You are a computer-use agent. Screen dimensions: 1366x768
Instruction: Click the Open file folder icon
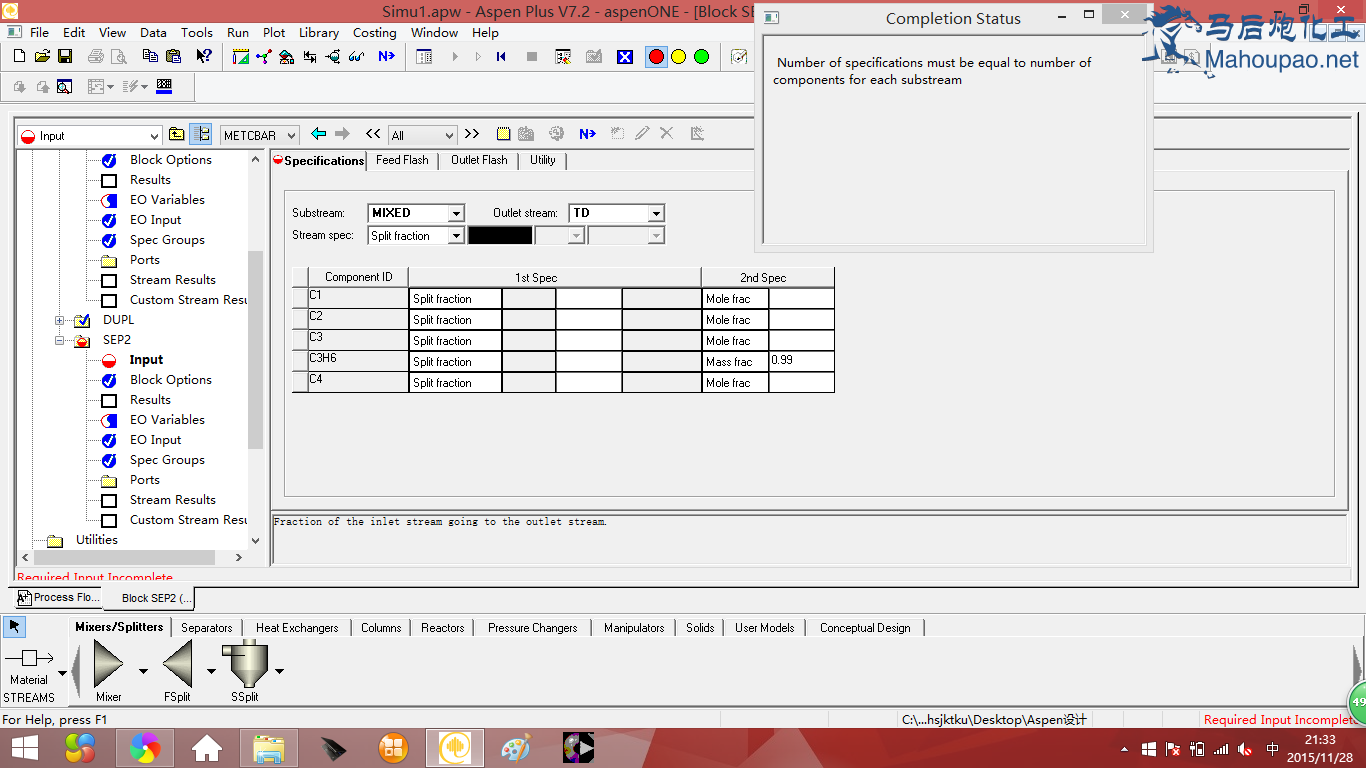[x=43, y=57]
